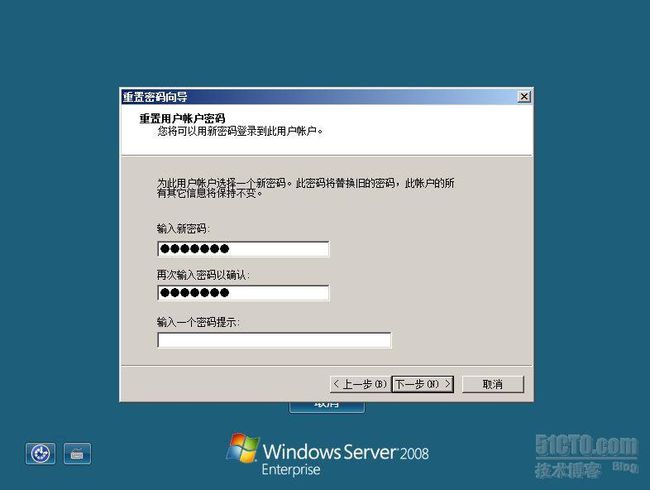Click the 输入一个密码提示 label
650x490 pixels.
point(198,322)
